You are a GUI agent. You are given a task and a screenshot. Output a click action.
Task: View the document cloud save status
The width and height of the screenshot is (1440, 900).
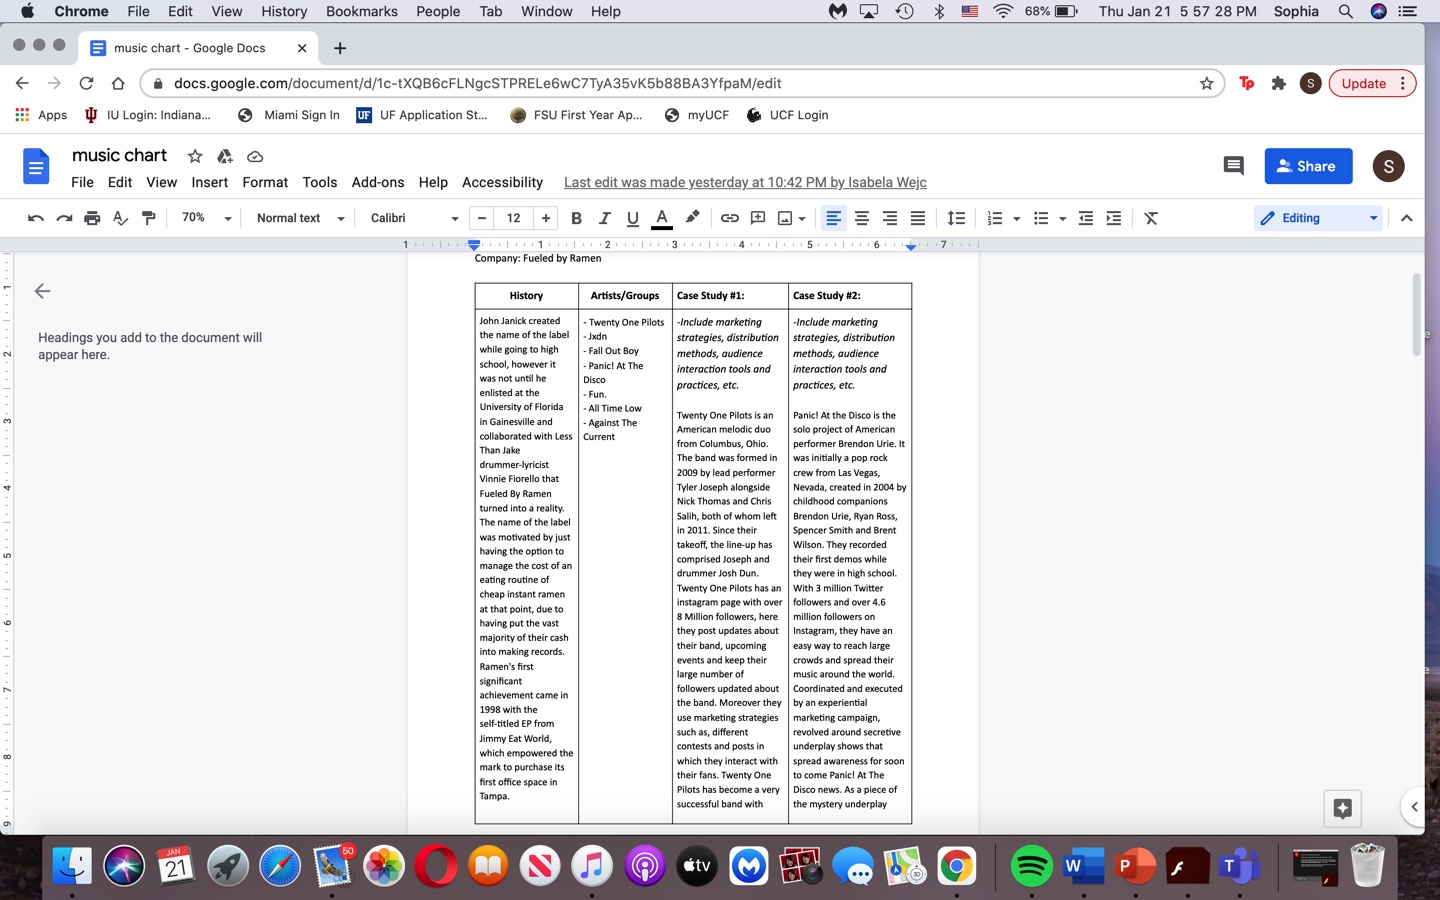[255, 156]
